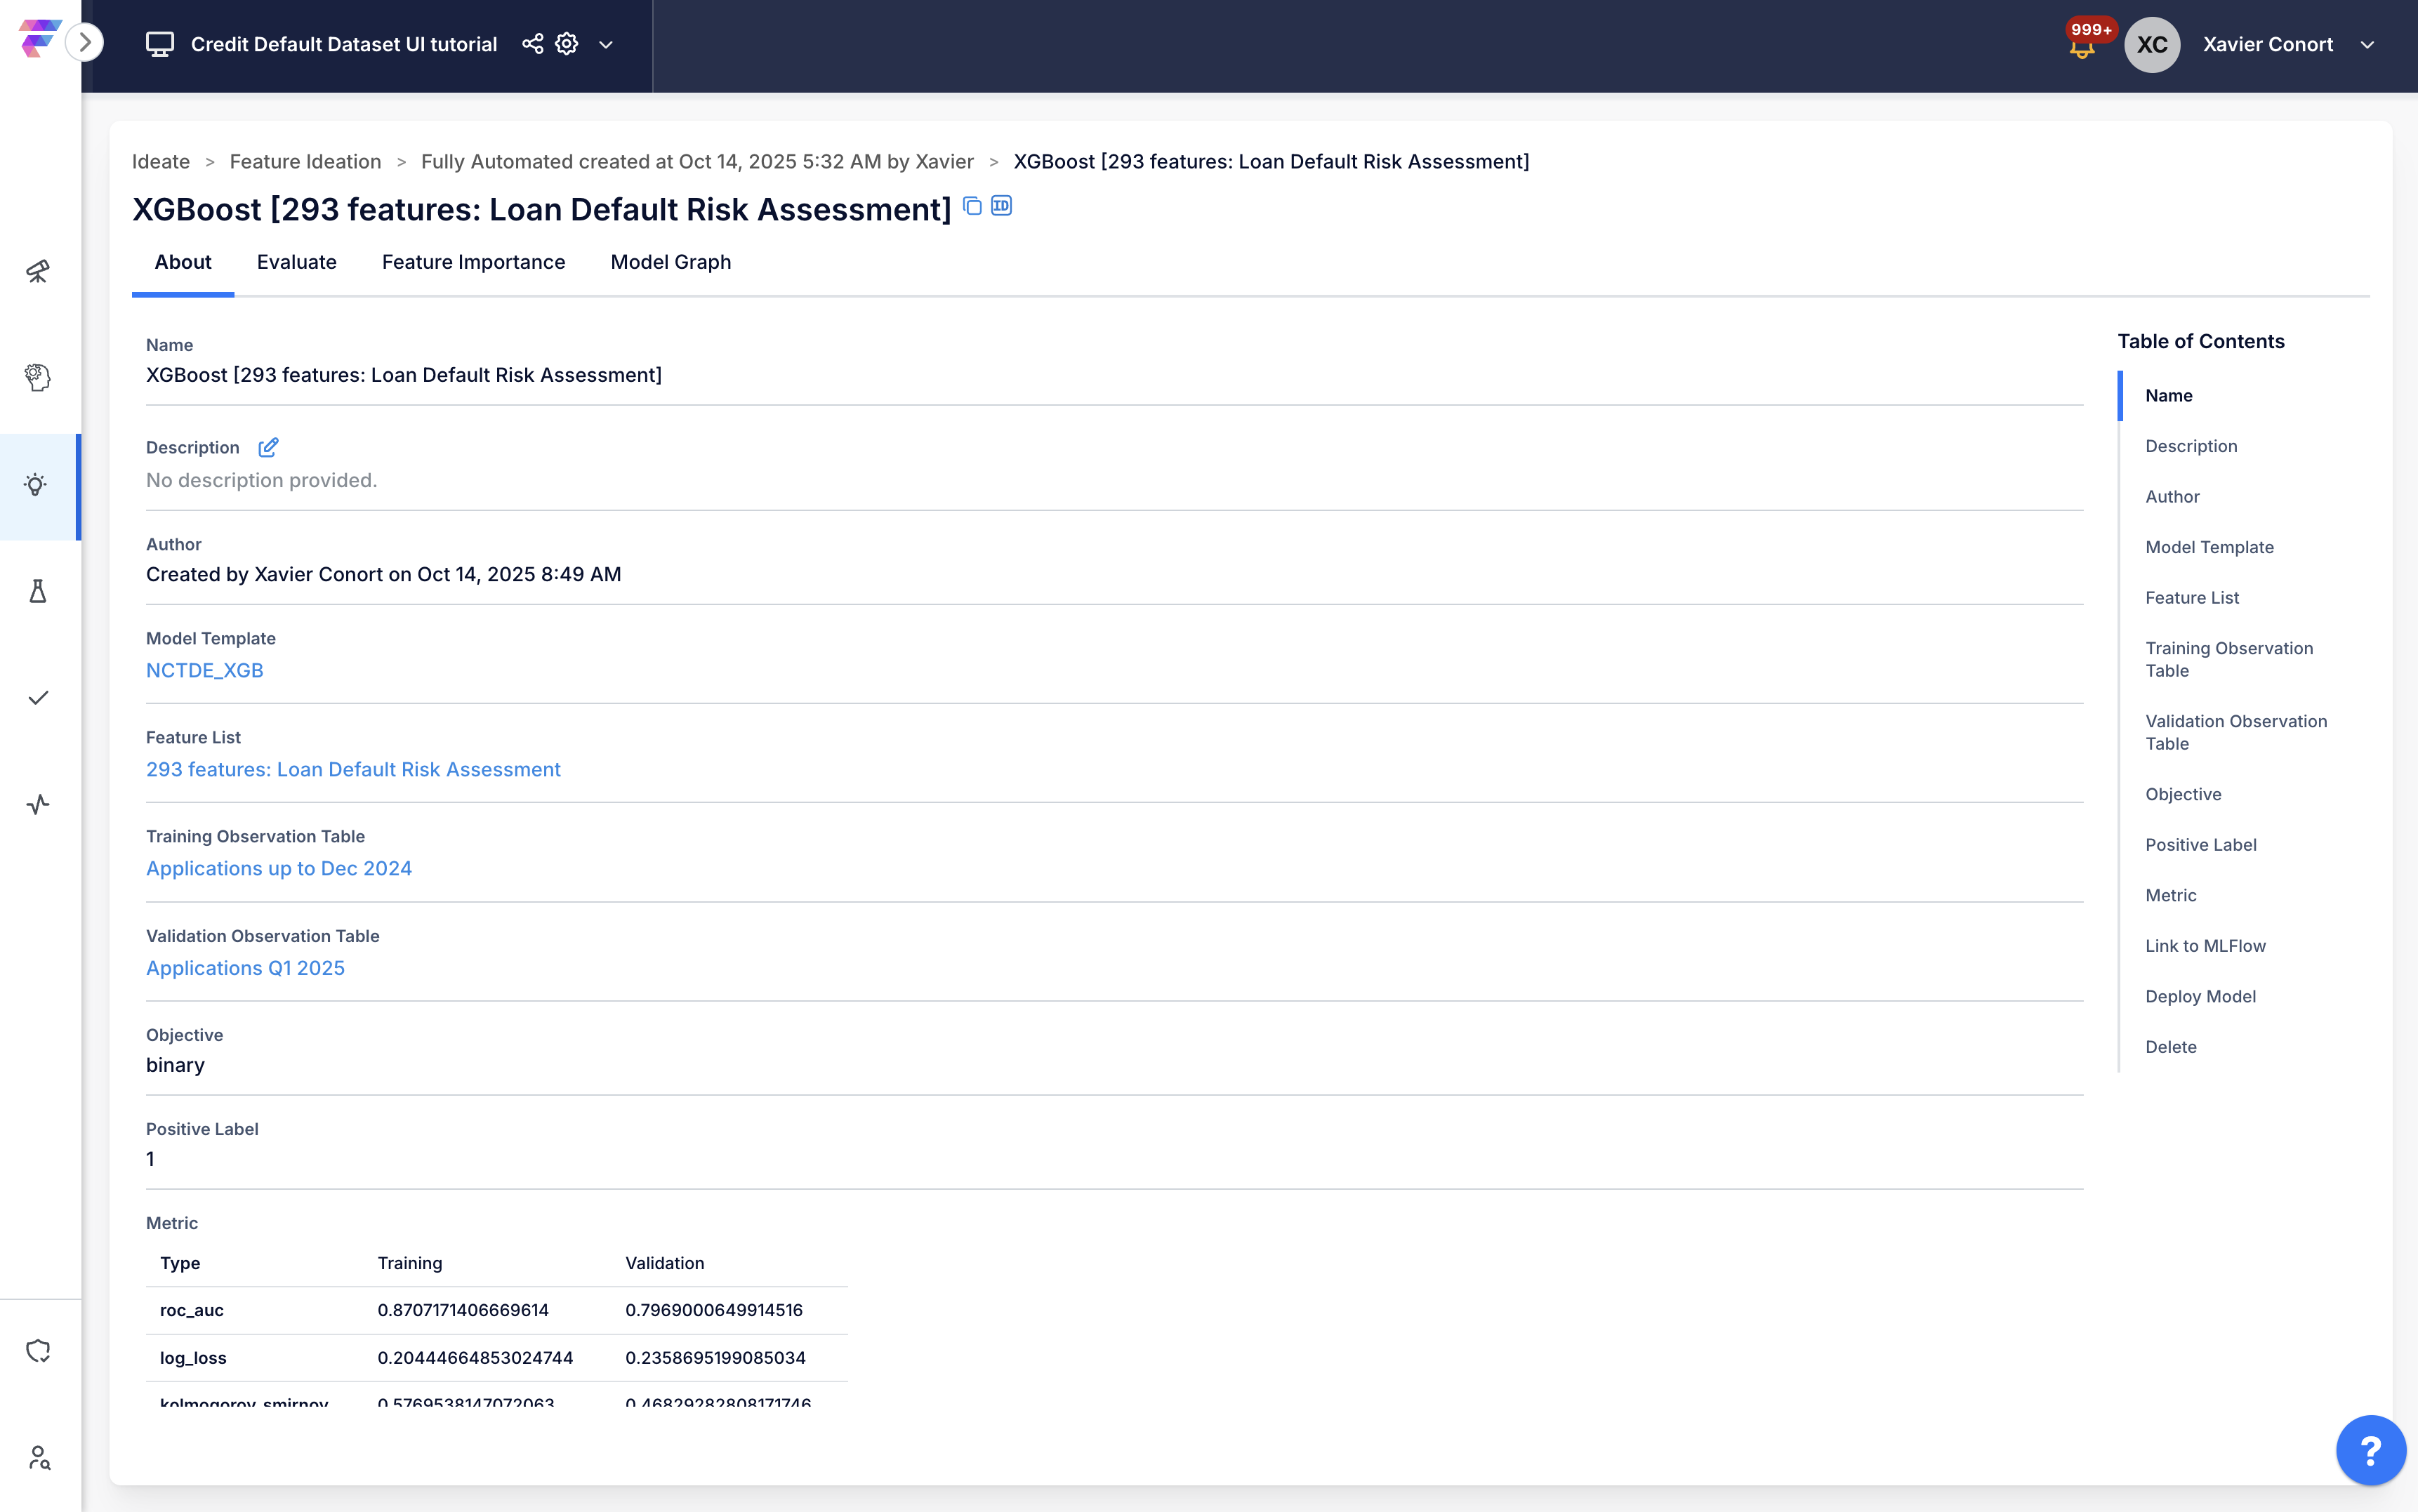Click the user search icon at sidebar bottom
This screenshot has height=1512, width=2418.
pos(38,1457)
